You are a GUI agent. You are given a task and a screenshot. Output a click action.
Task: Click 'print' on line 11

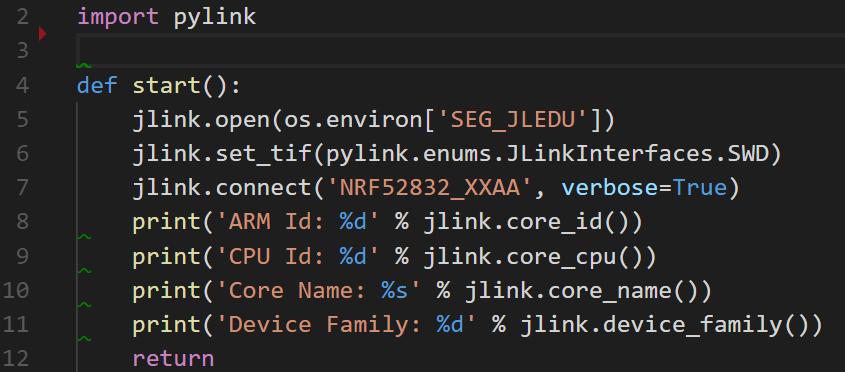(166, 326)
